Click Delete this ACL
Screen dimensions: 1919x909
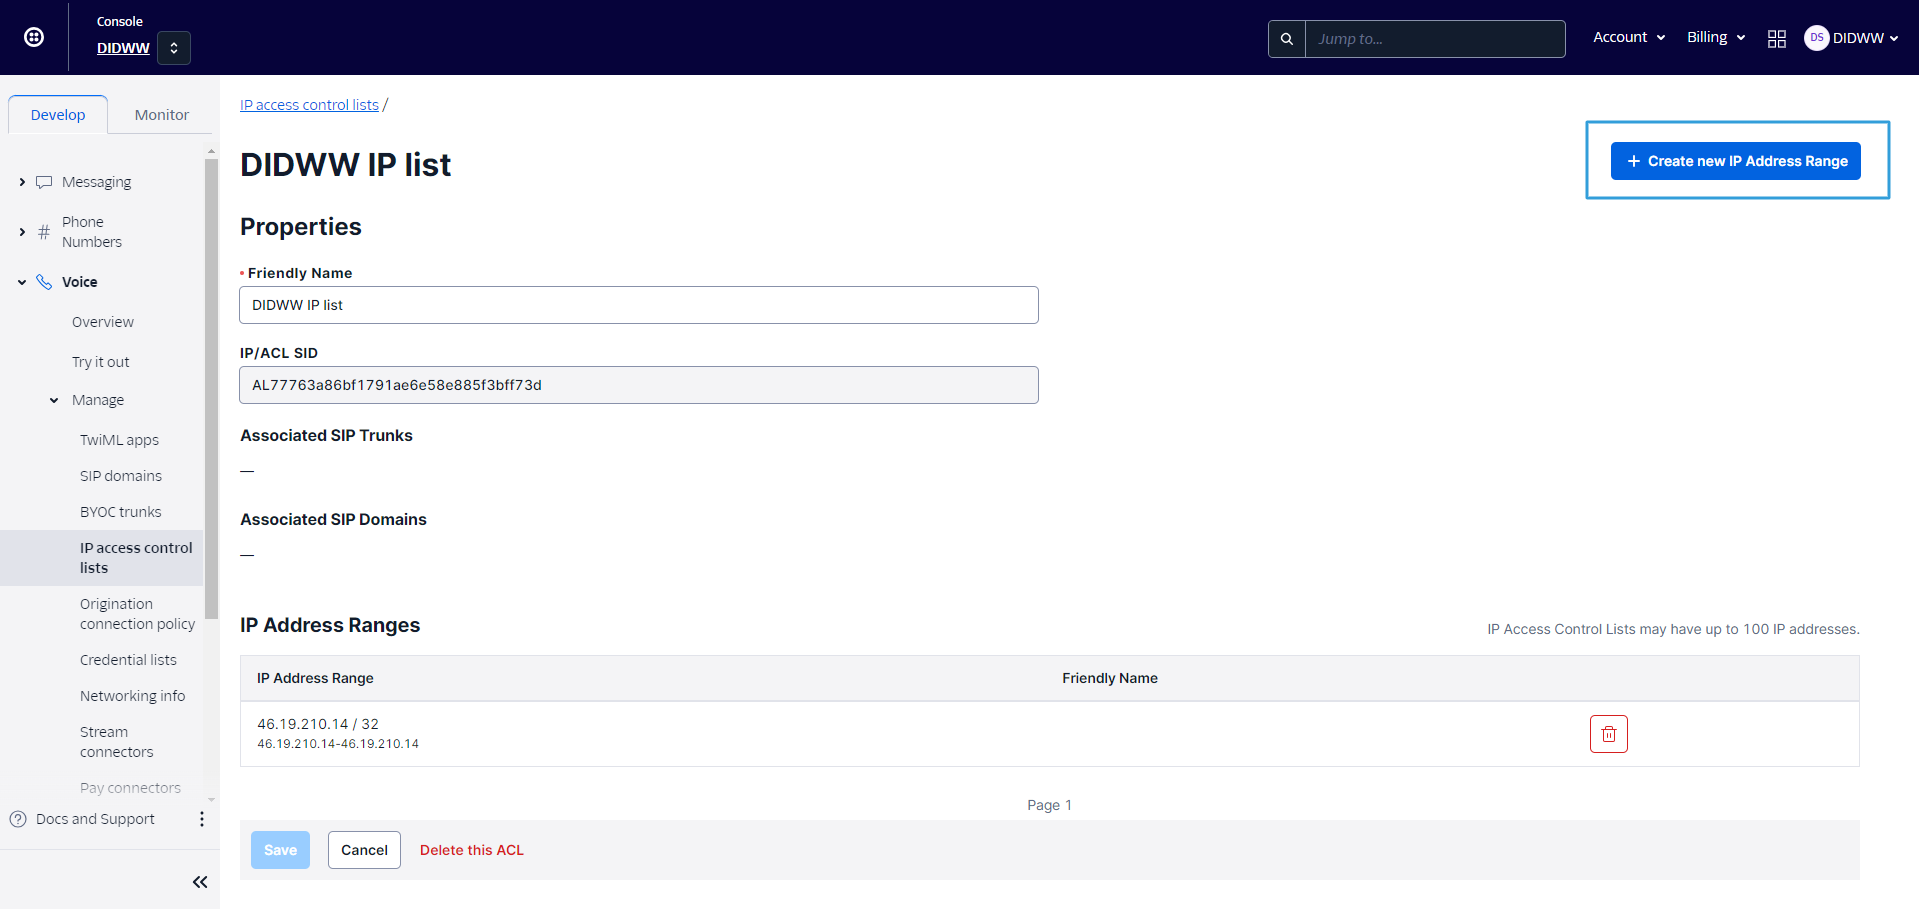click(471, 850)
